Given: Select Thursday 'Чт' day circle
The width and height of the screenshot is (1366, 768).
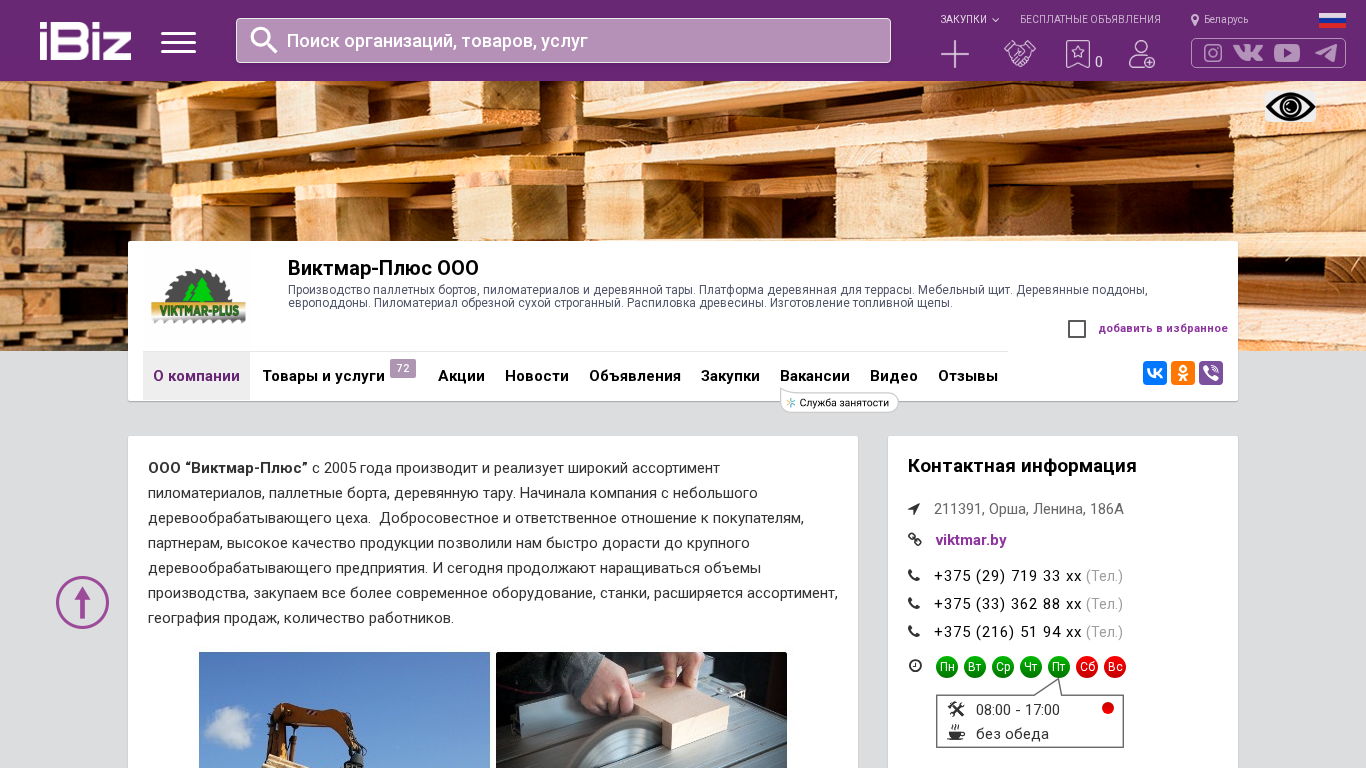Looking at the screenshot, I should [x=1031, y=667].
